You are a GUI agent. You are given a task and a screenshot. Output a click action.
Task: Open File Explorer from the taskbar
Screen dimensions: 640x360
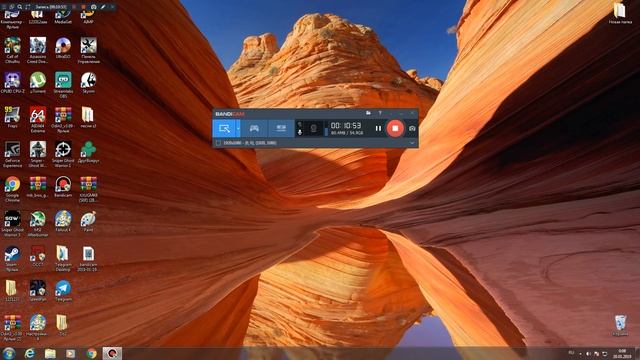50,353
